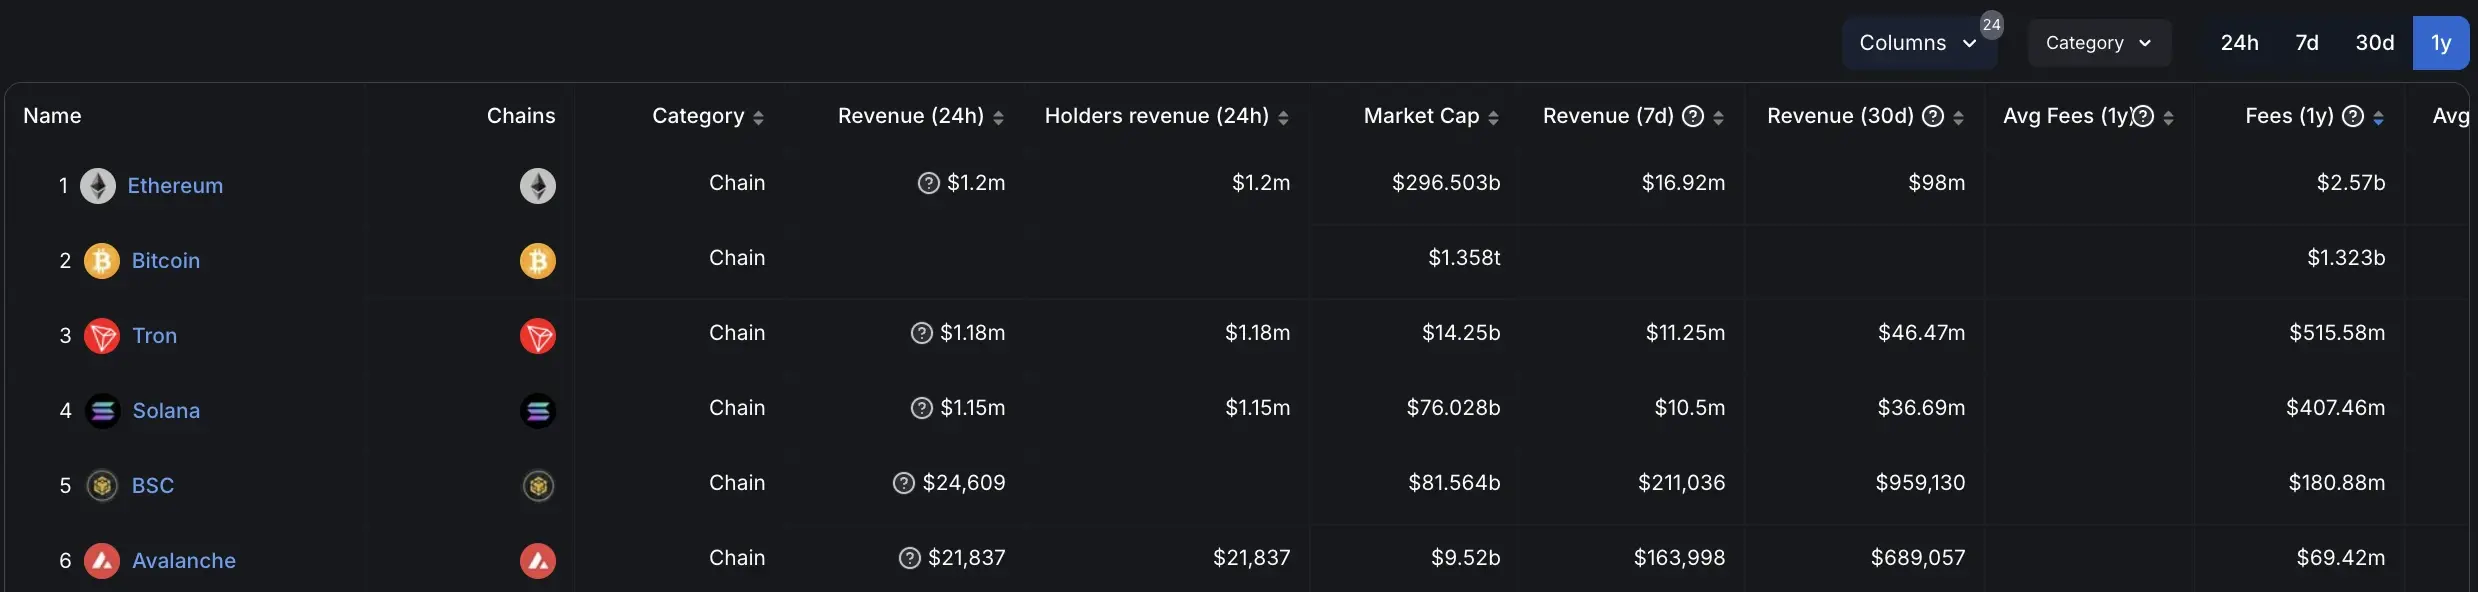The width and height of the screenshot is (2478, 592).
Task: Click help icon next to Fees (1y) header
Action: 2353,116
